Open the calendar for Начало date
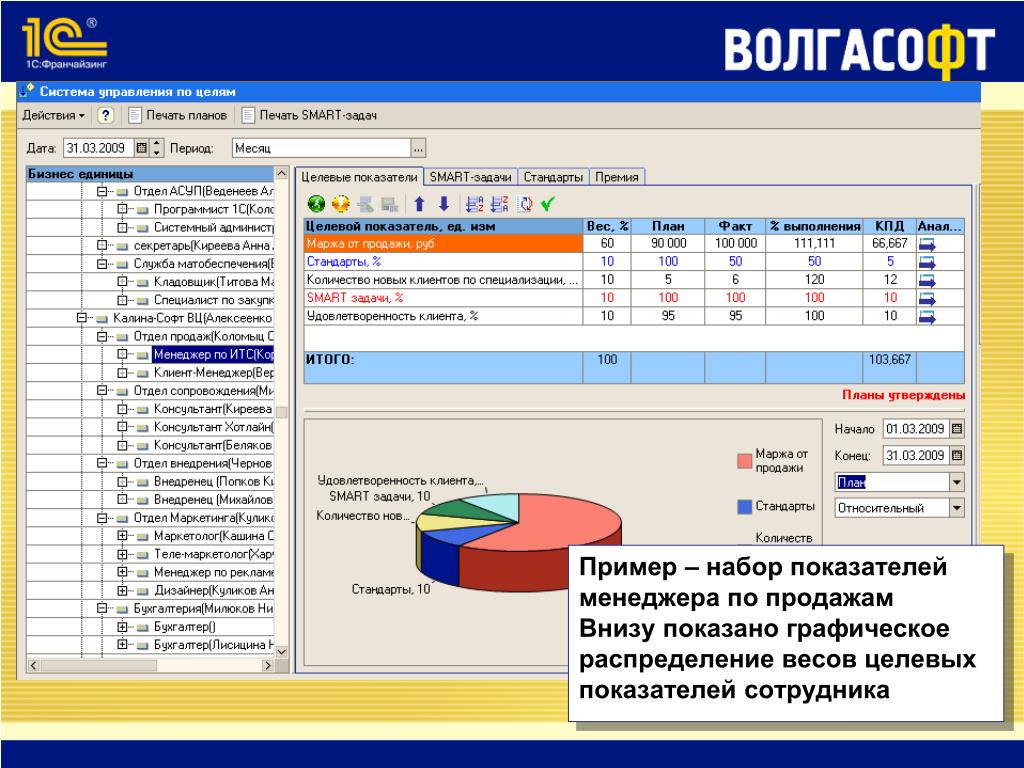The width and height of the screenshot is (1024, 768). coord(957,429)
